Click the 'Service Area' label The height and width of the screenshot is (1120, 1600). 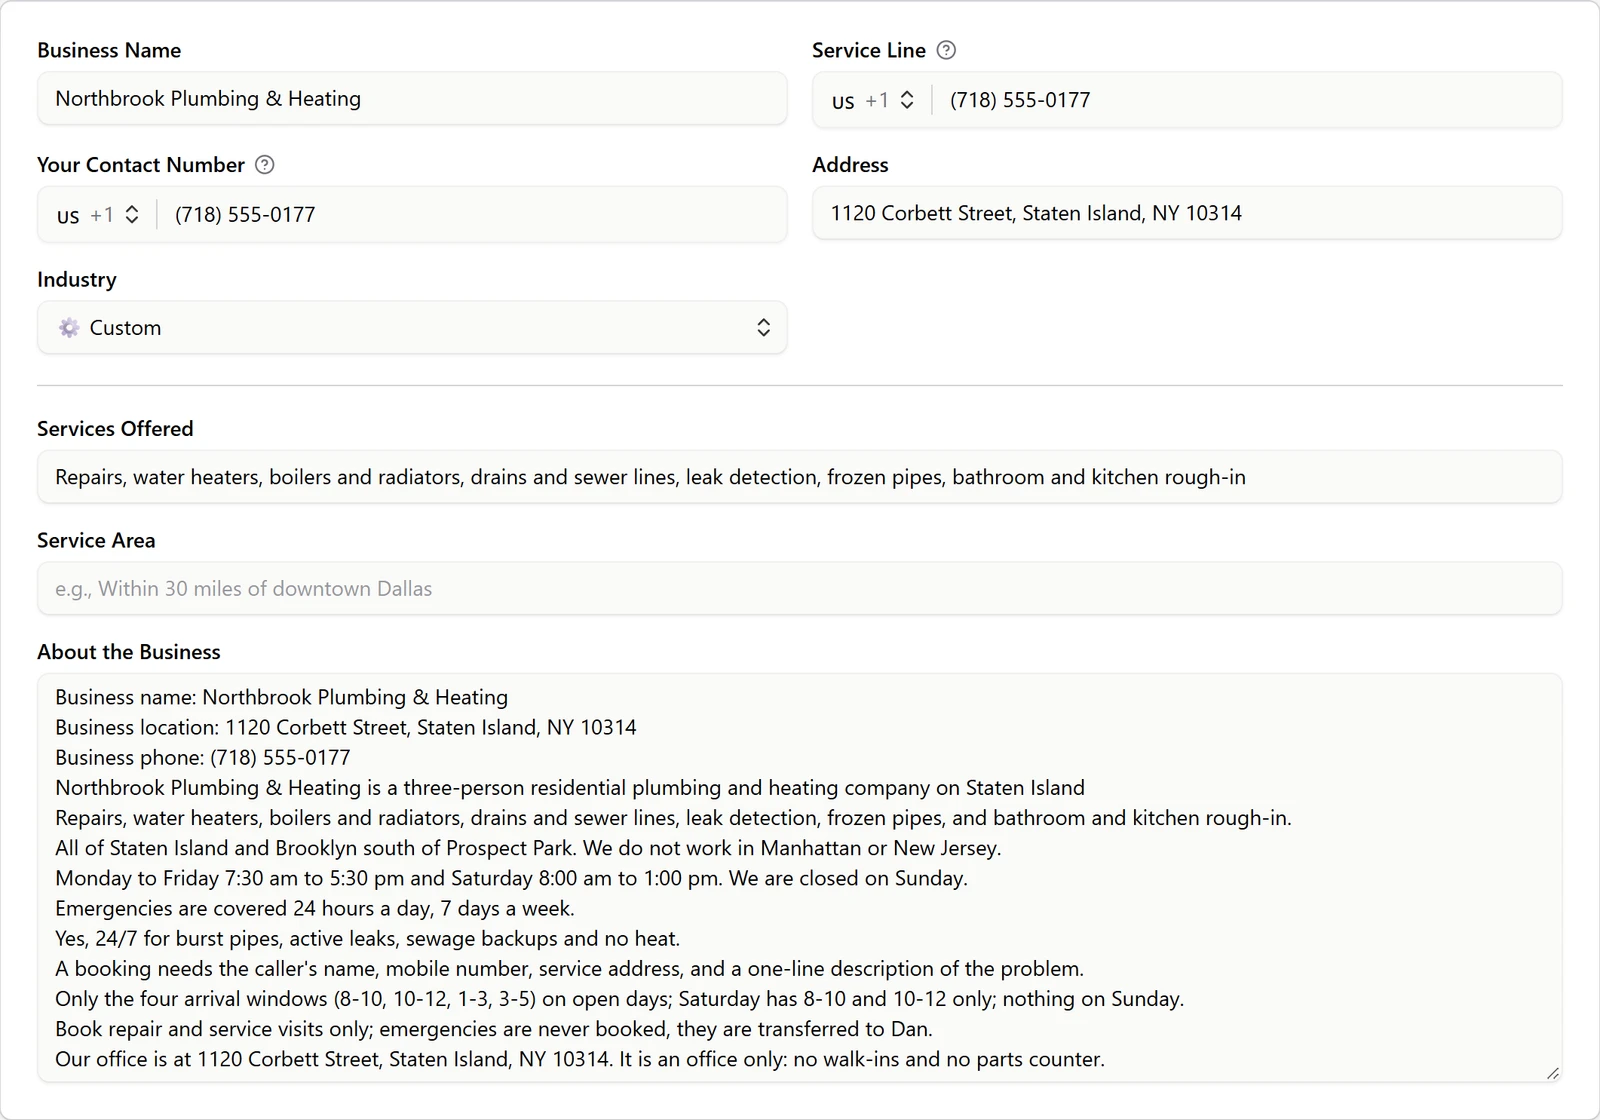[96, 541]
